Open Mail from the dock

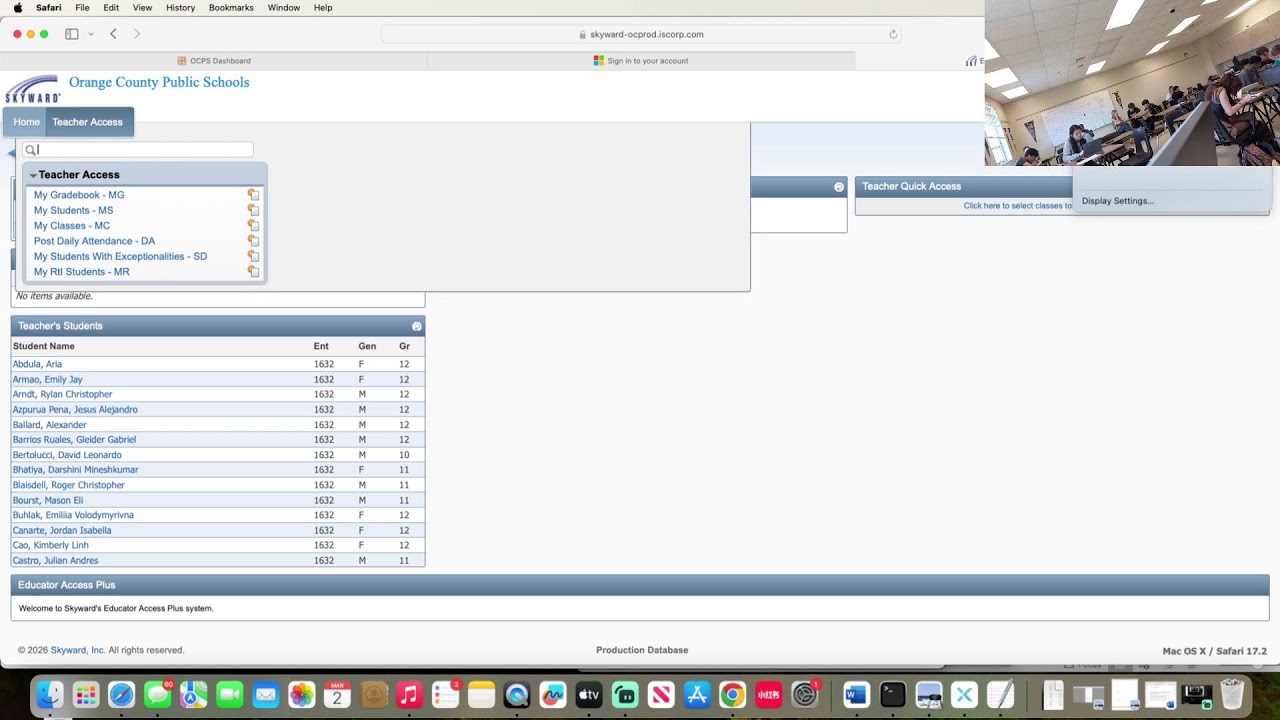(x=266, y=694)
